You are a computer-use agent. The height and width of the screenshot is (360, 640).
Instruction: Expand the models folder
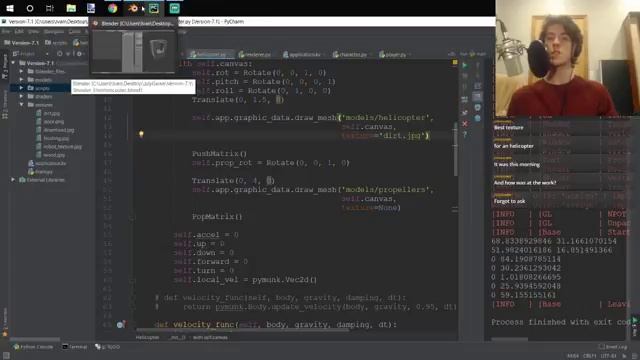pos(21,80)
